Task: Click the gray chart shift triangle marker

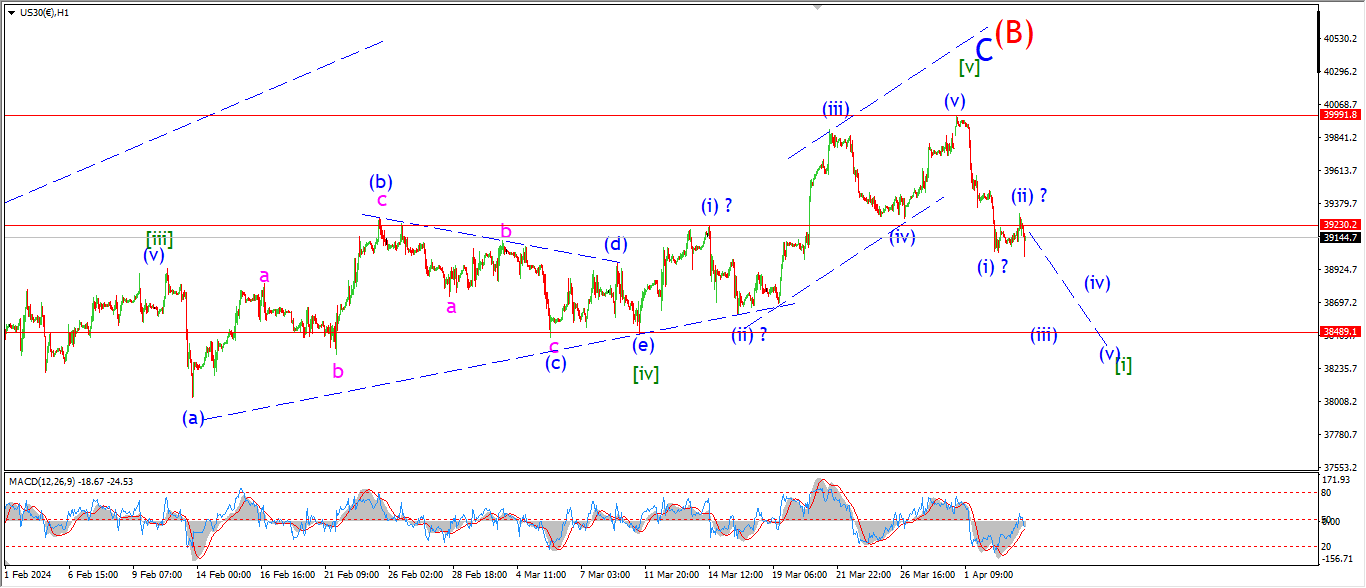Action: (x=819, y=7)
